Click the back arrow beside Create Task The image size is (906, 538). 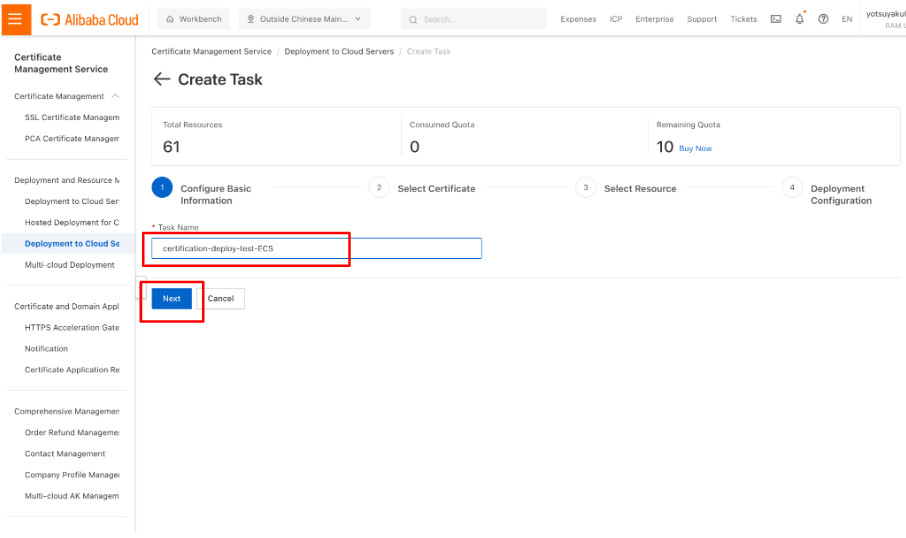[x=162, y=79]
